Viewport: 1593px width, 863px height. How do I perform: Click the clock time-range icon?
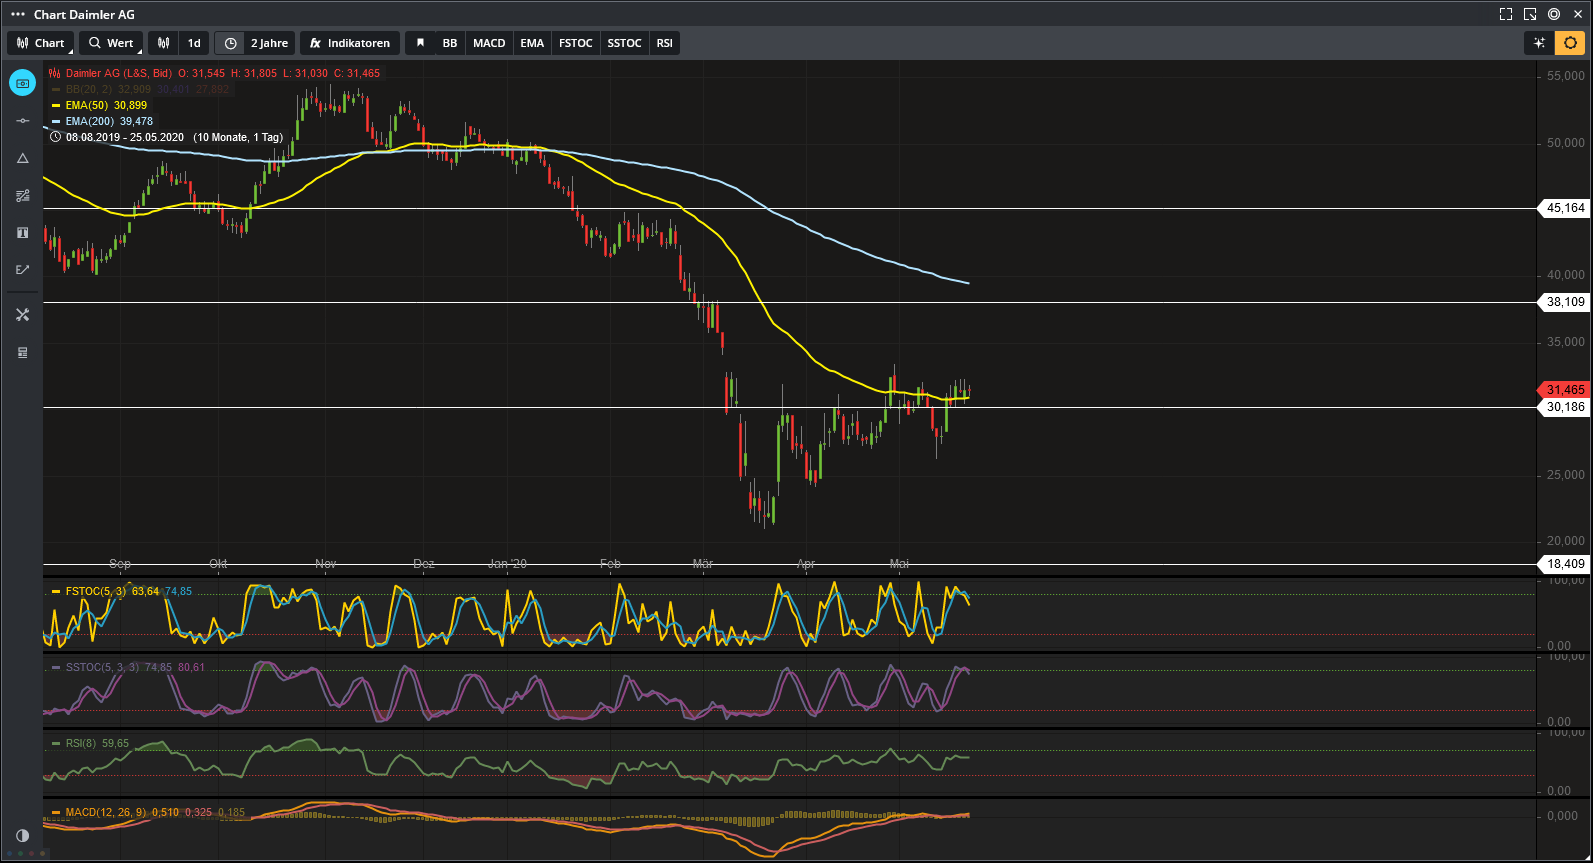(230, 43)
